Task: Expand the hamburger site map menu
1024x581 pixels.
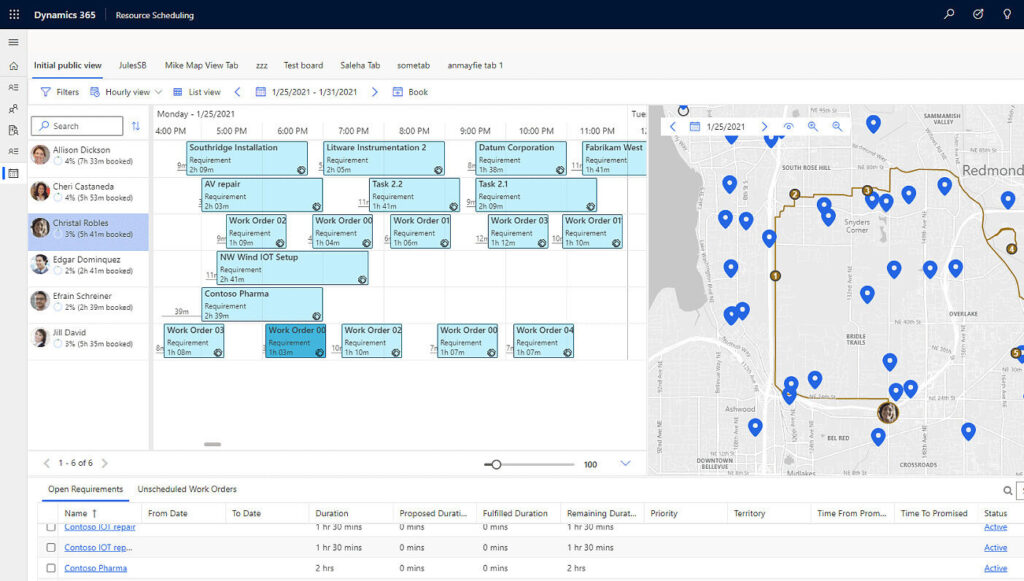Action: click(x=13, y=42)
